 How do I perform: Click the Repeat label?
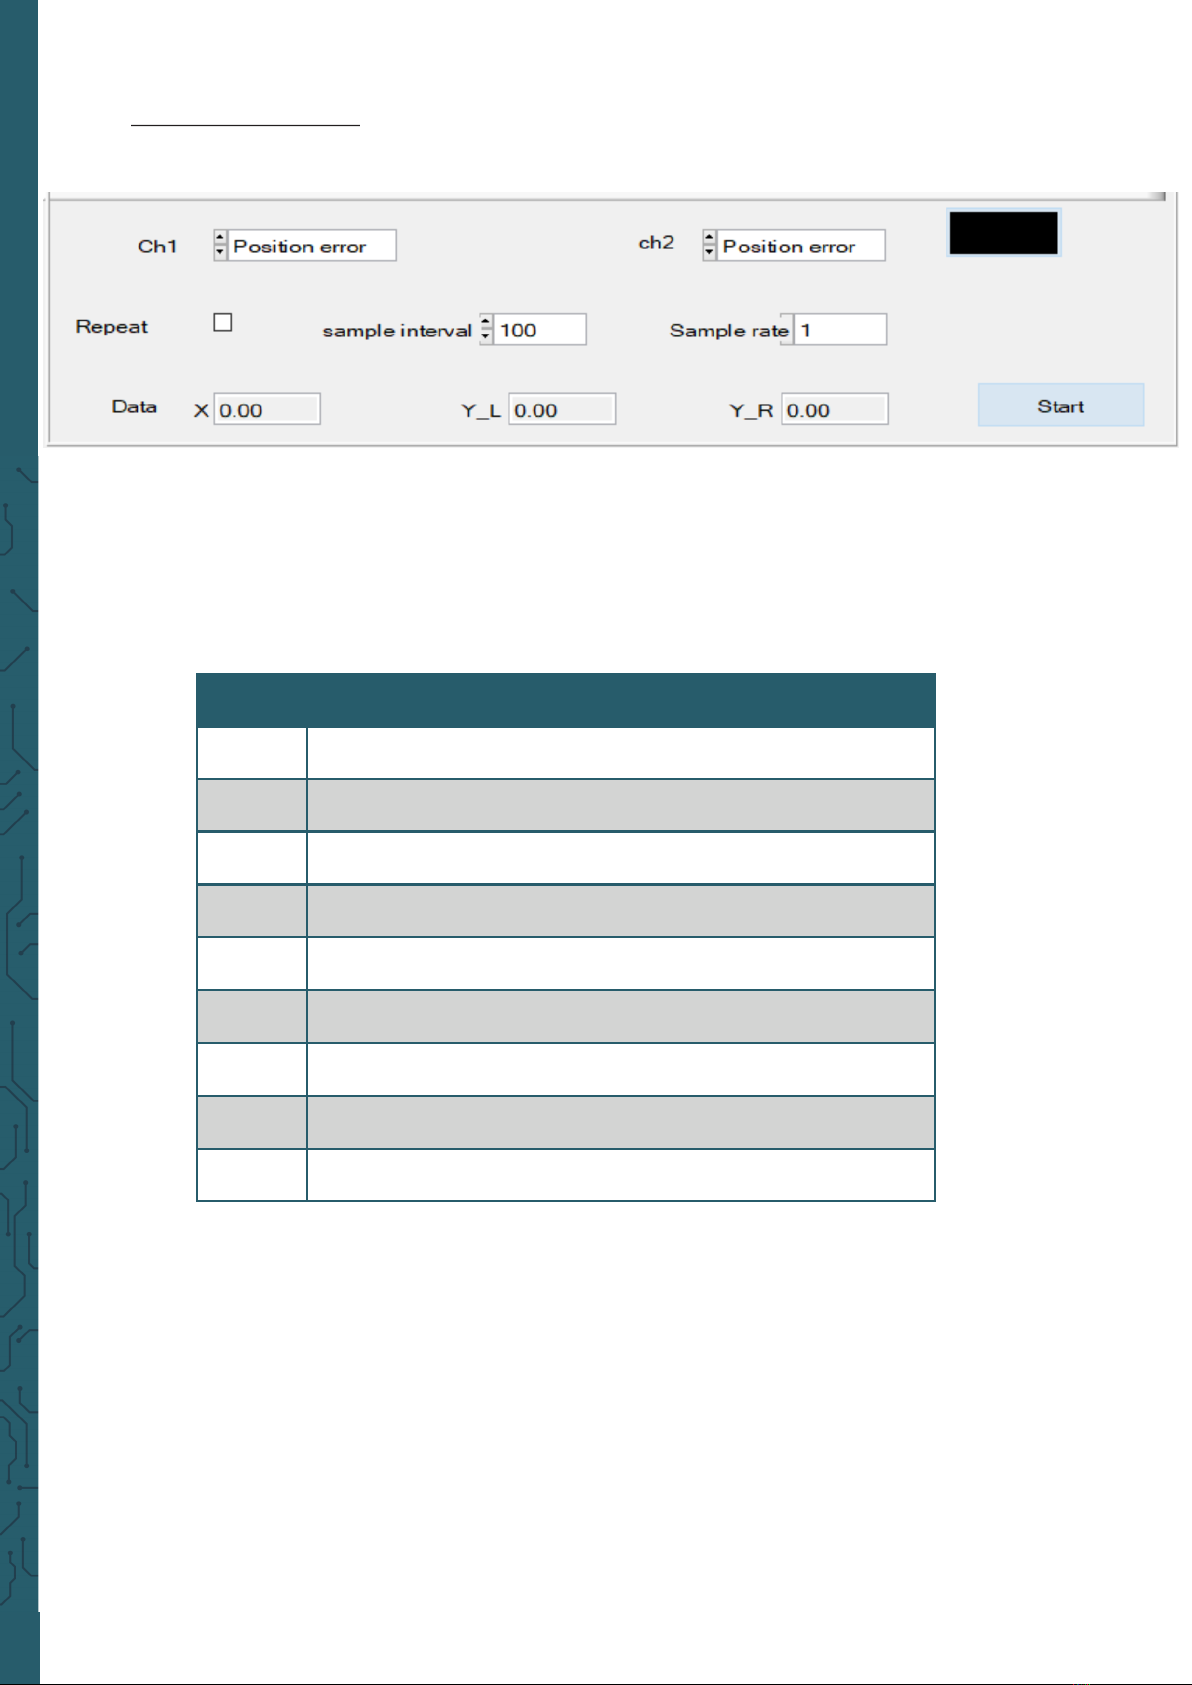point(112,327)
